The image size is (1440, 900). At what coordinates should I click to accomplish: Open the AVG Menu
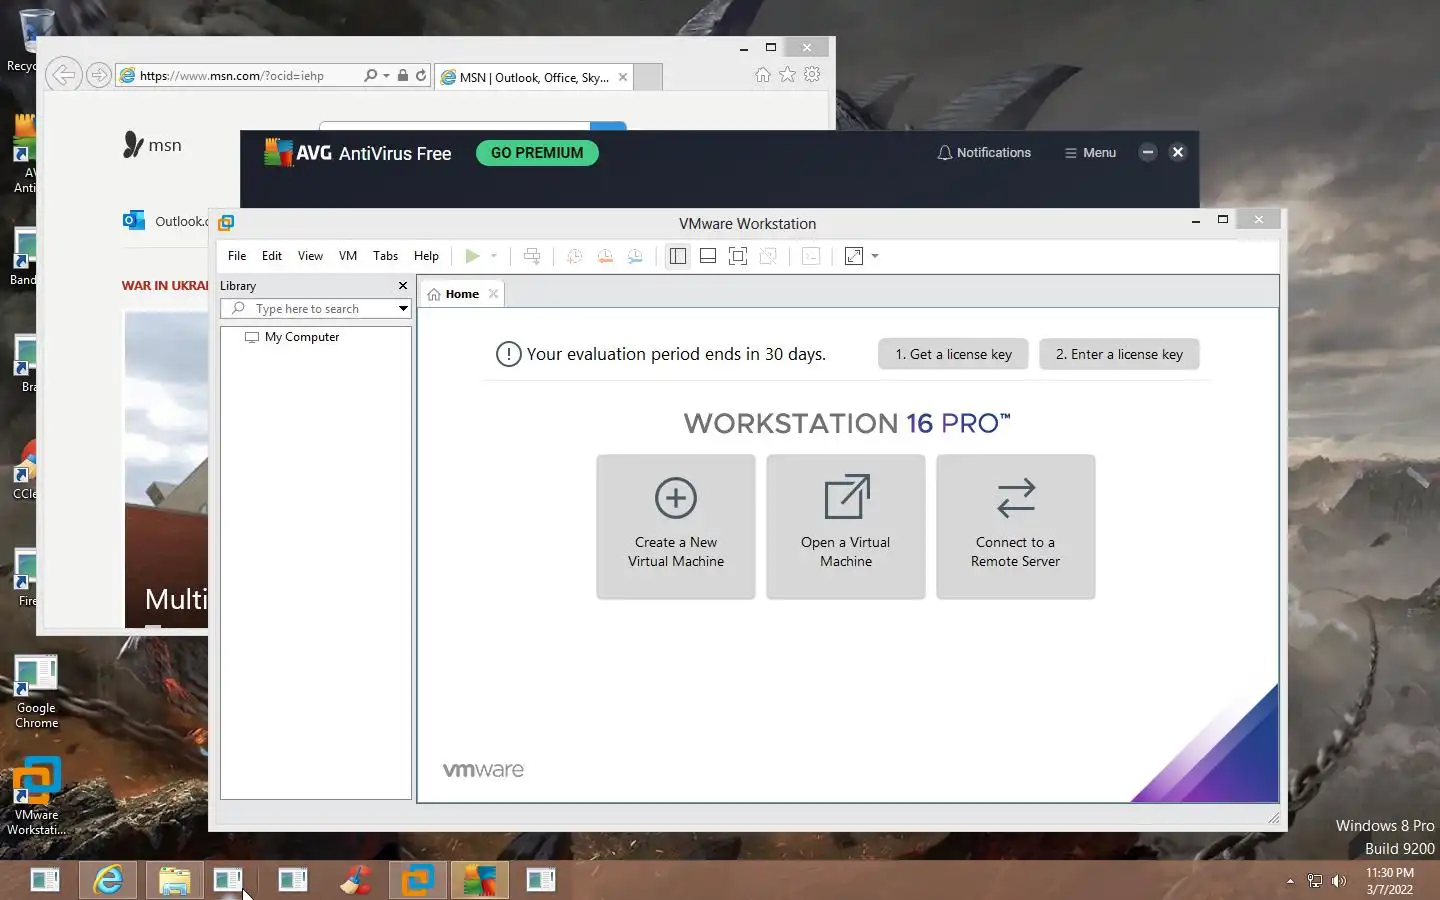[1090, 153]
